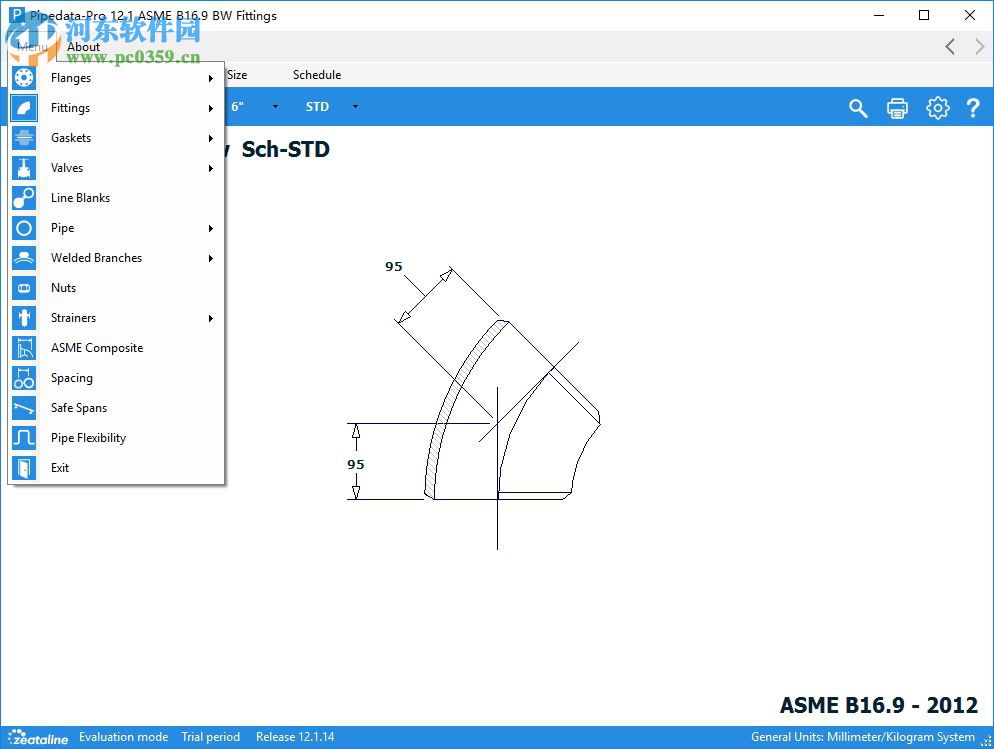
Task: Open help question mark icon
Action: (973, 108)
